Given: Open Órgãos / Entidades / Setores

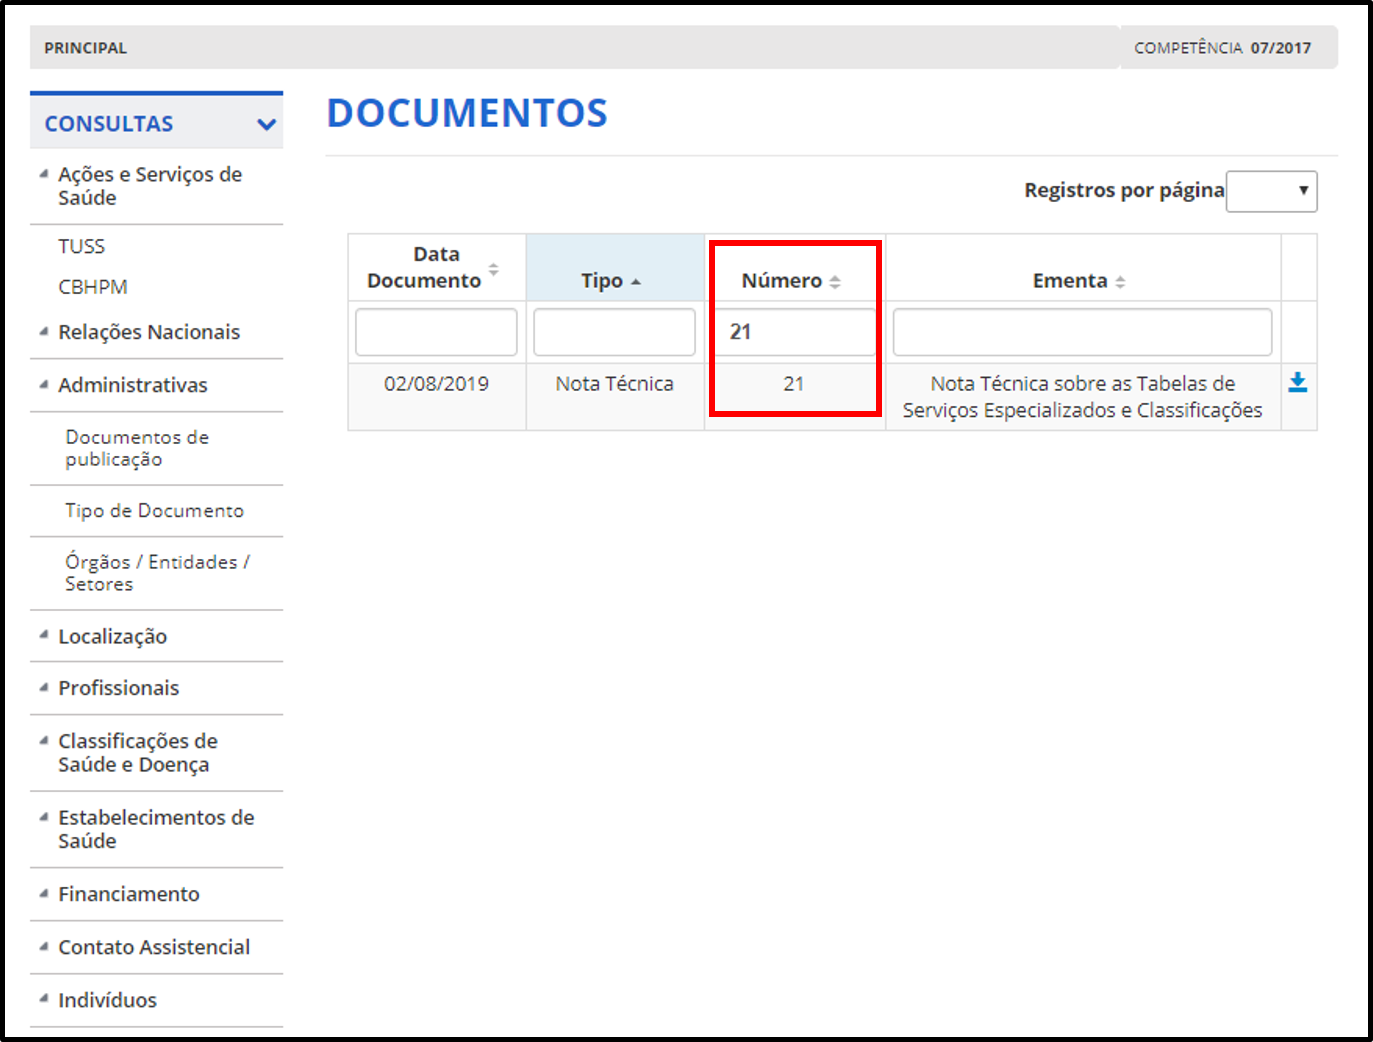Looking at the screenshot, I should pyautogui.click(x=157, y=573).
